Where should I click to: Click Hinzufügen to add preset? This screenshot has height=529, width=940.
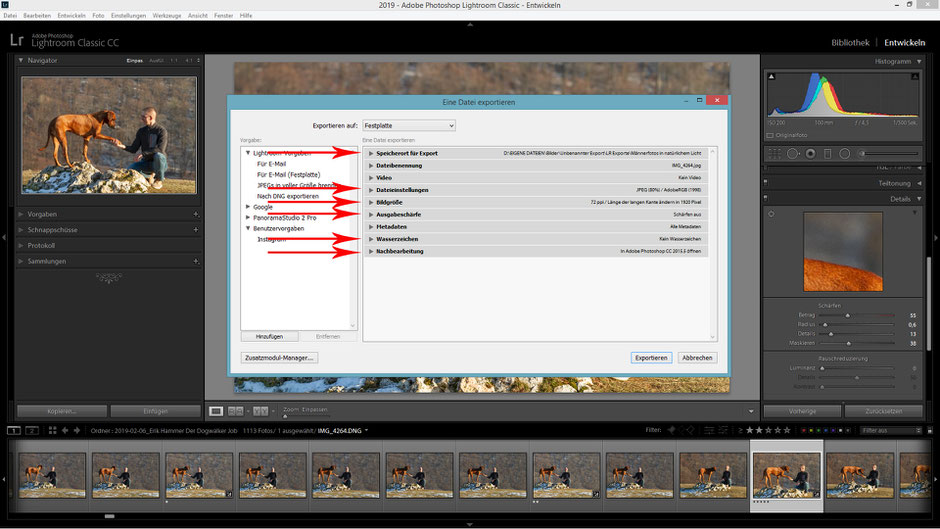click(269, 336)
